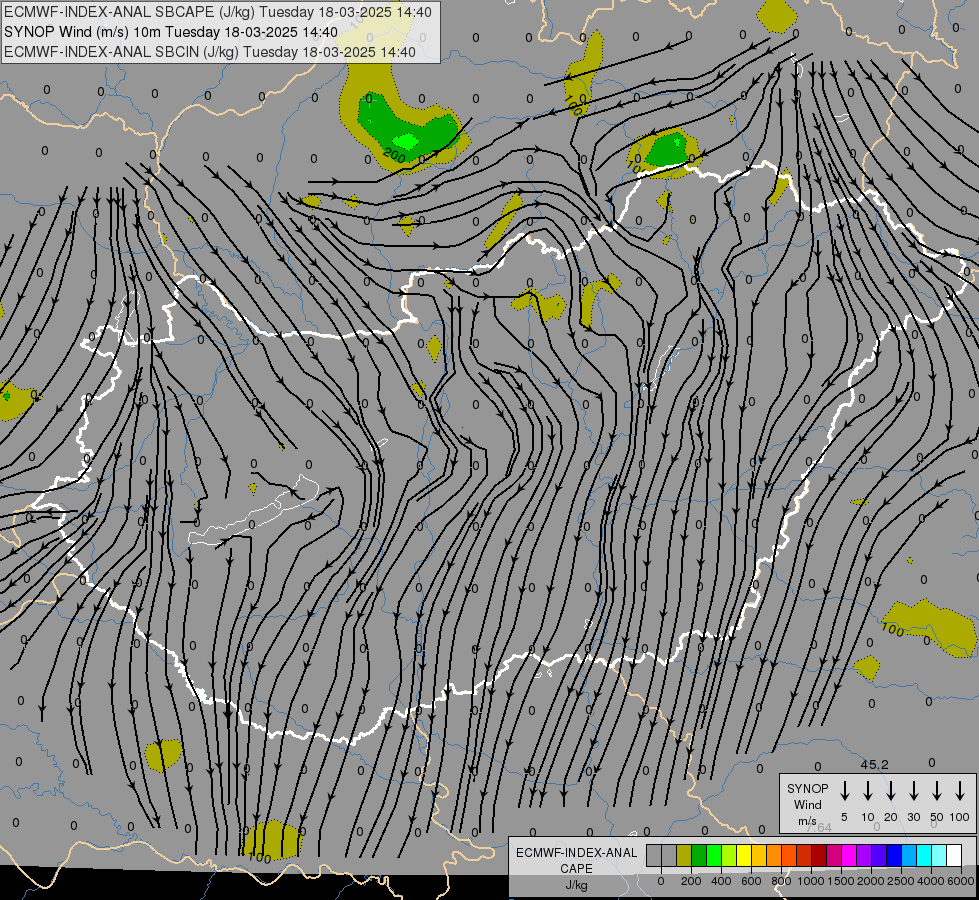Click the 'J/kg' unit in color legend
The image size is (979, 900).
pos(576,885)
